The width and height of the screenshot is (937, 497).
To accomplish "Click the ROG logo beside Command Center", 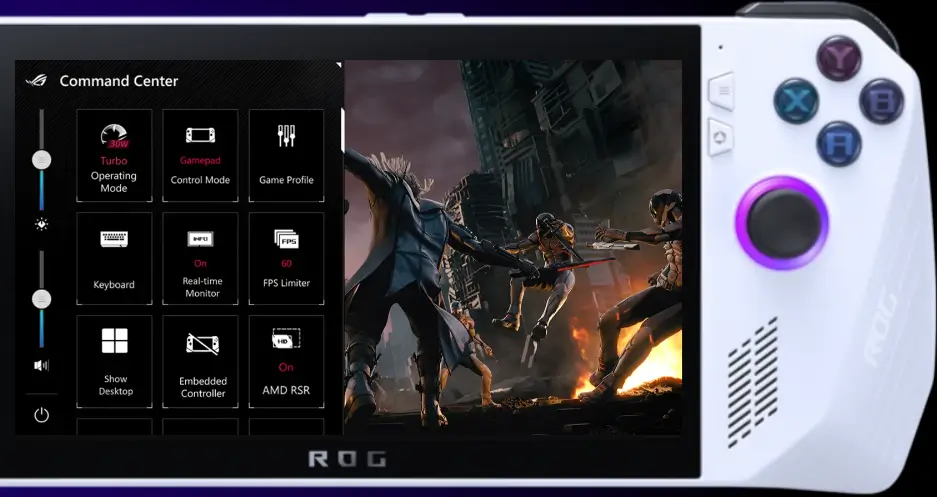I will pyautogui.click(x=36, y=80).
